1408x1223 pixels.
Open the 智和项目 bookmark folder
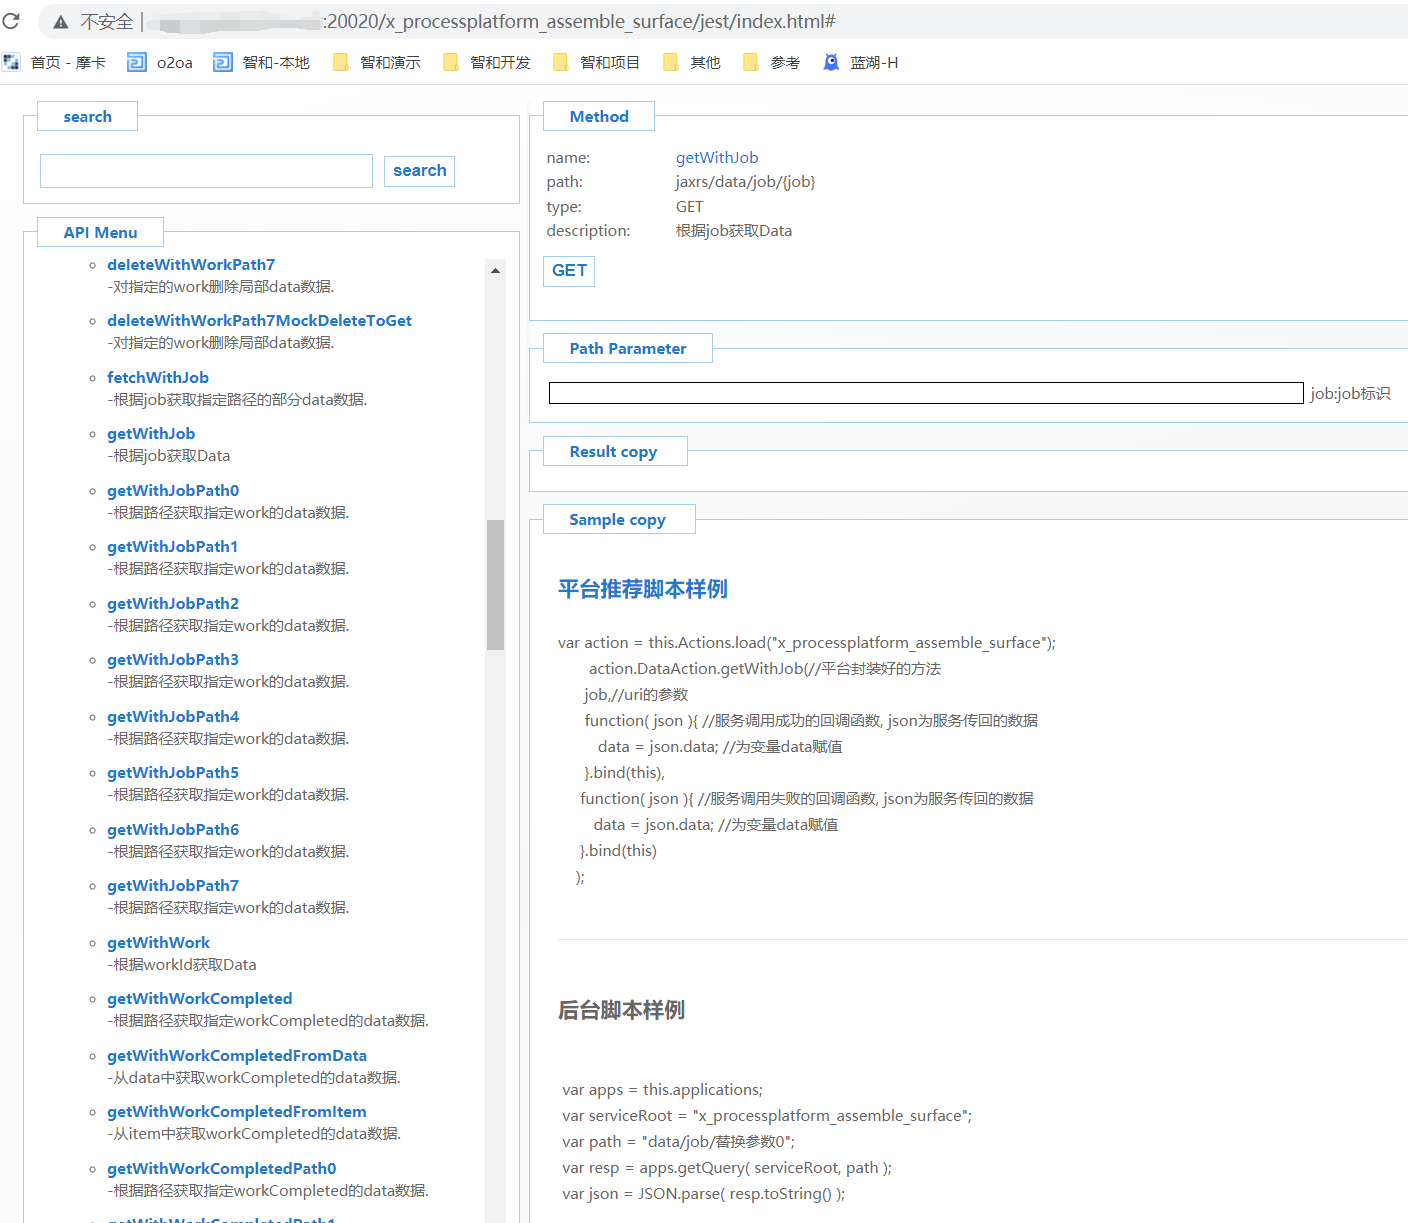pyautogui.click(x=596, y=63)
